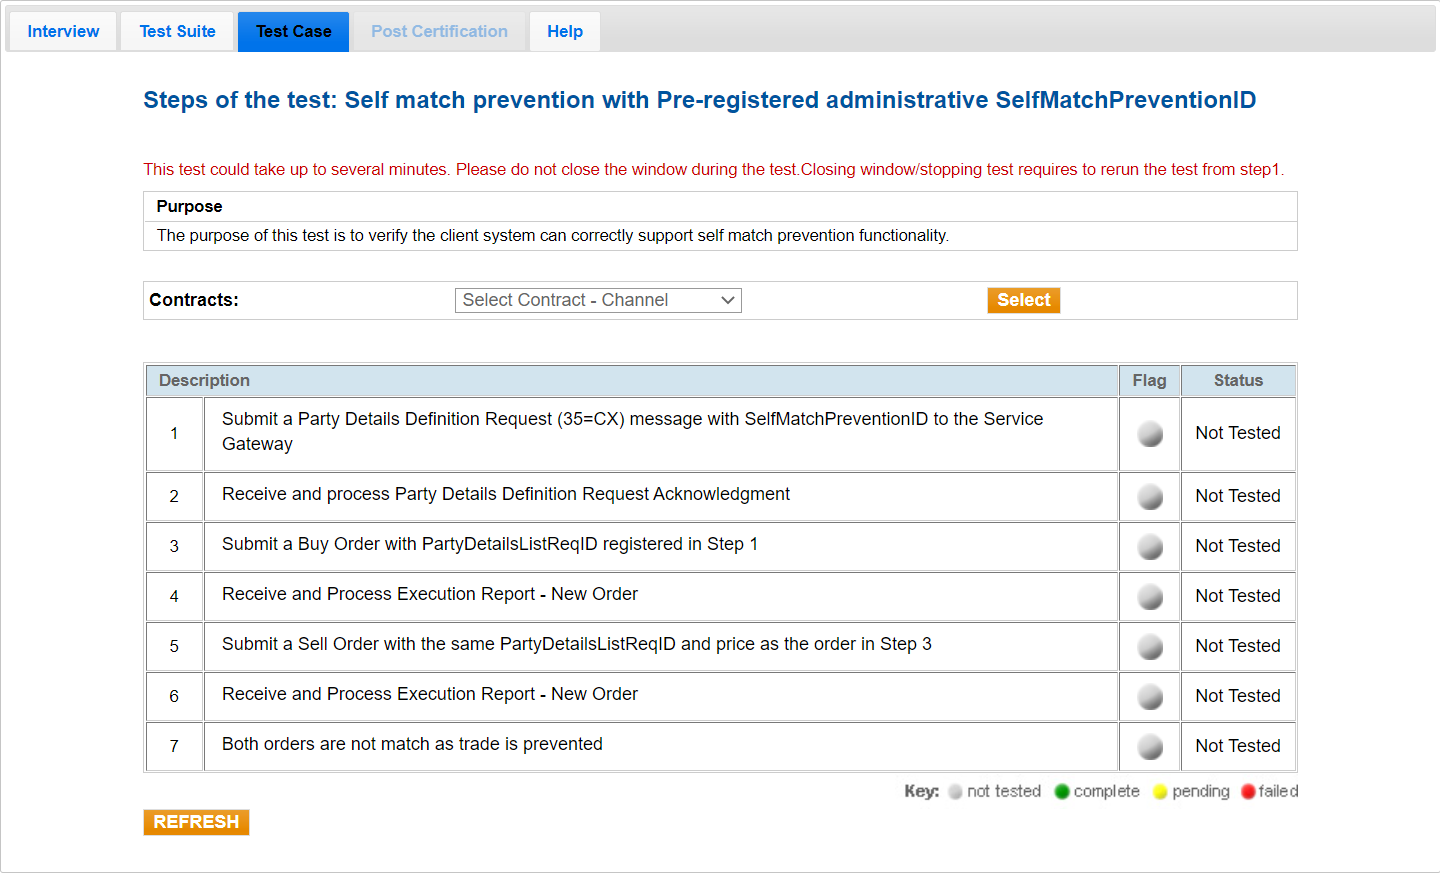This screenshot has width=1440, height=873.
Task: Click the gray status flag in step 6
Action: coord(1150,697)
